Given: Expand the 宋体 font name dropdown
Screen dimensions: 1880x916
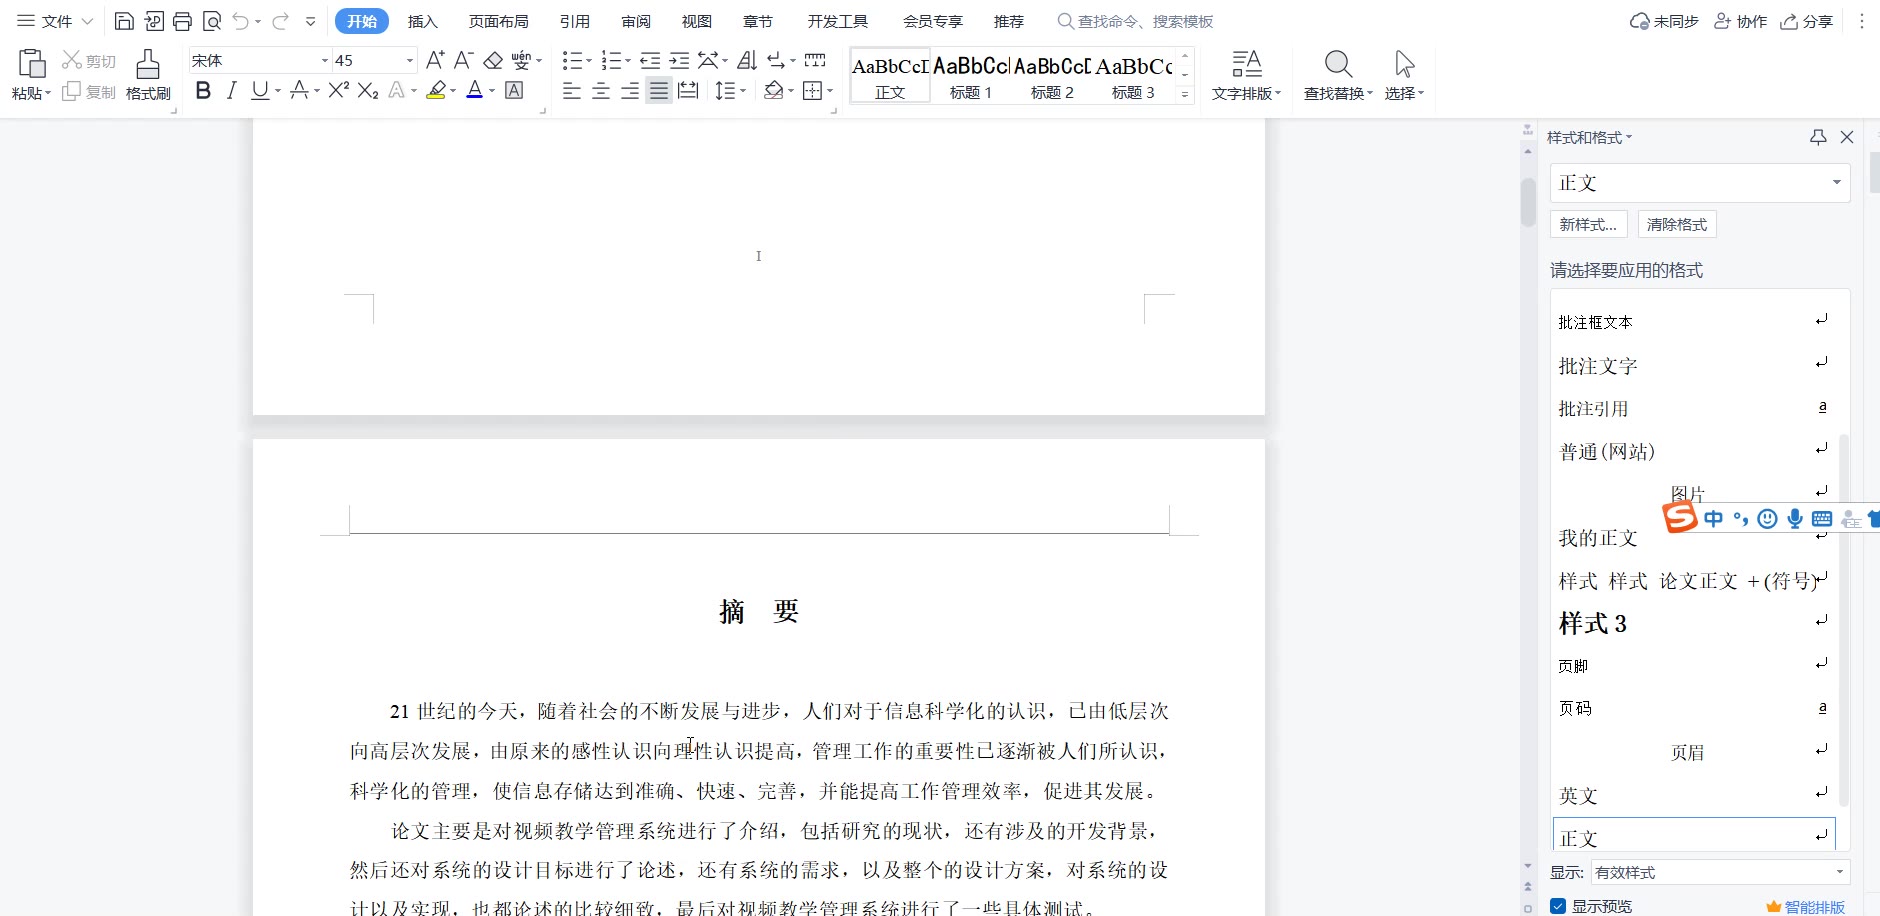Looking at the screenshot, I should [324, 61].
